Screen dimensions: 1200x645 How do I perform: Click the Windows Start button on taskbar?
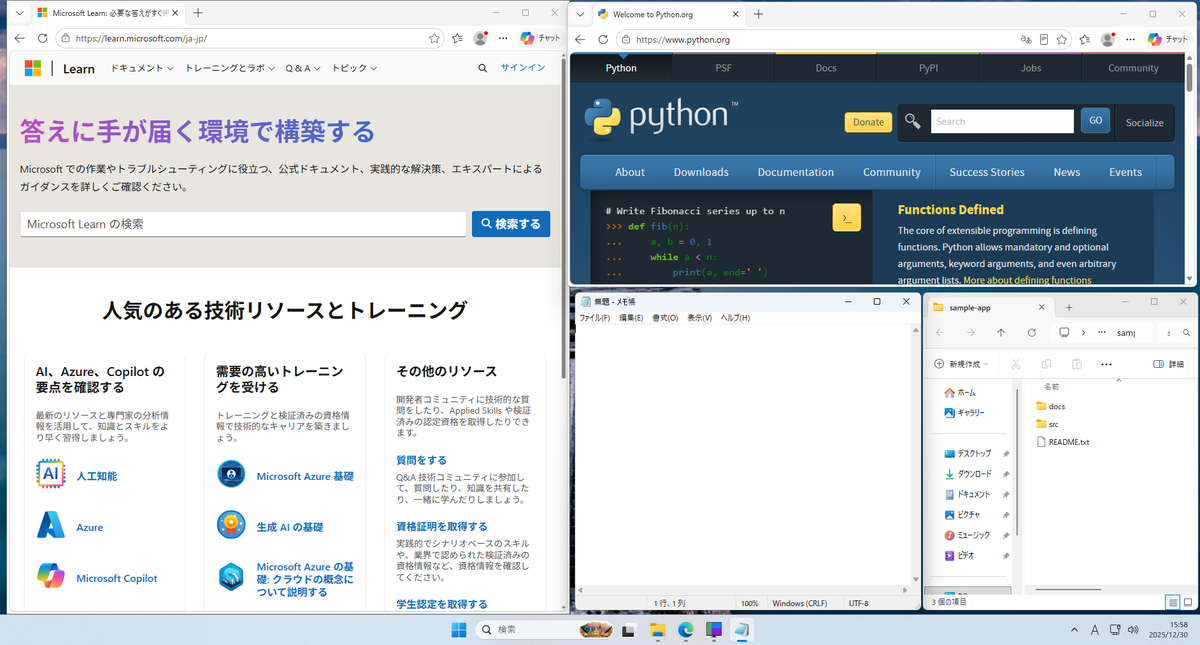[x=458, y=630]
